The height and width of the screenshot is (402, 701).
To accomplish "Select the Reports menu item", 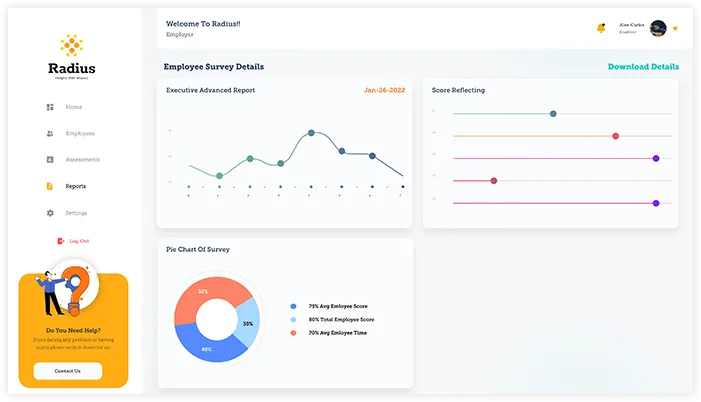I will pos(76,186).
